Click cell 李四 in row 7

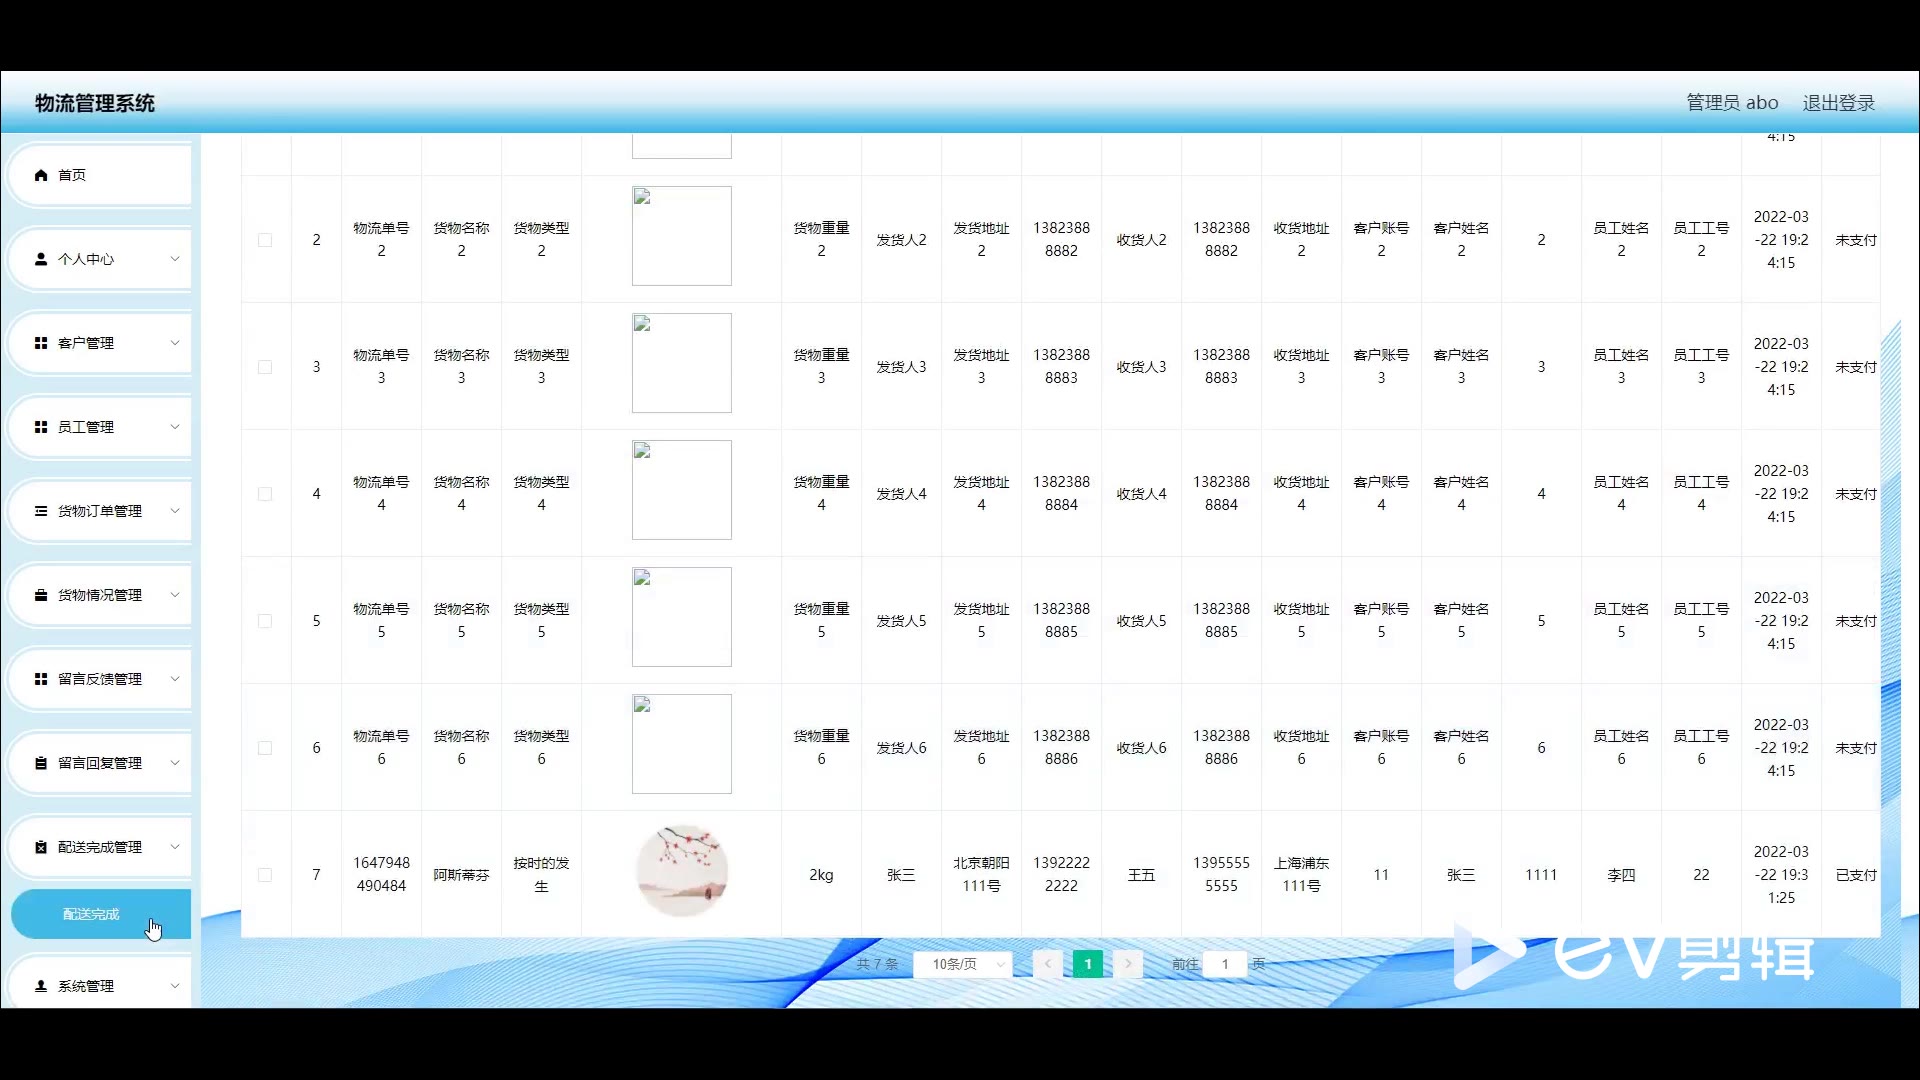point(1621,875)
